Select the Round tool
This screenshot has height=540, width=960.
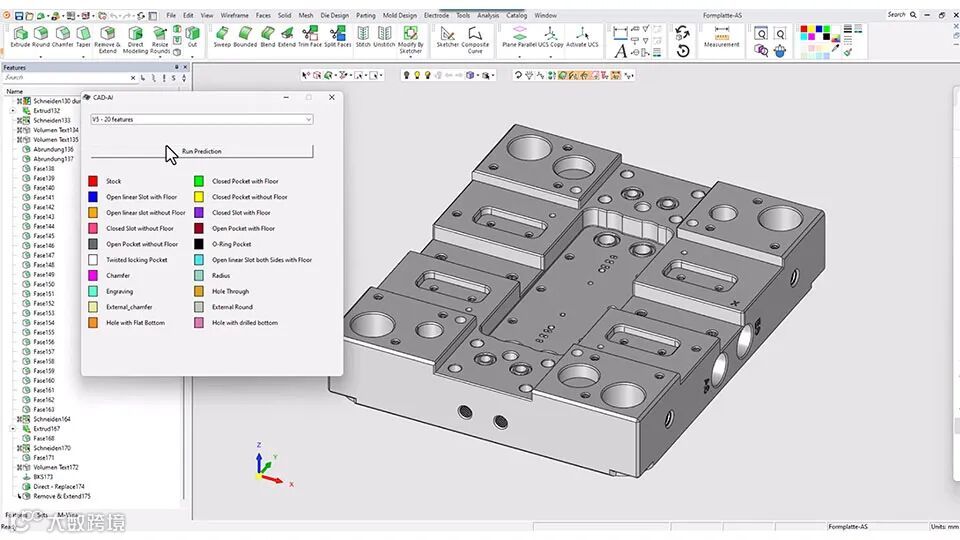point(41,37)
